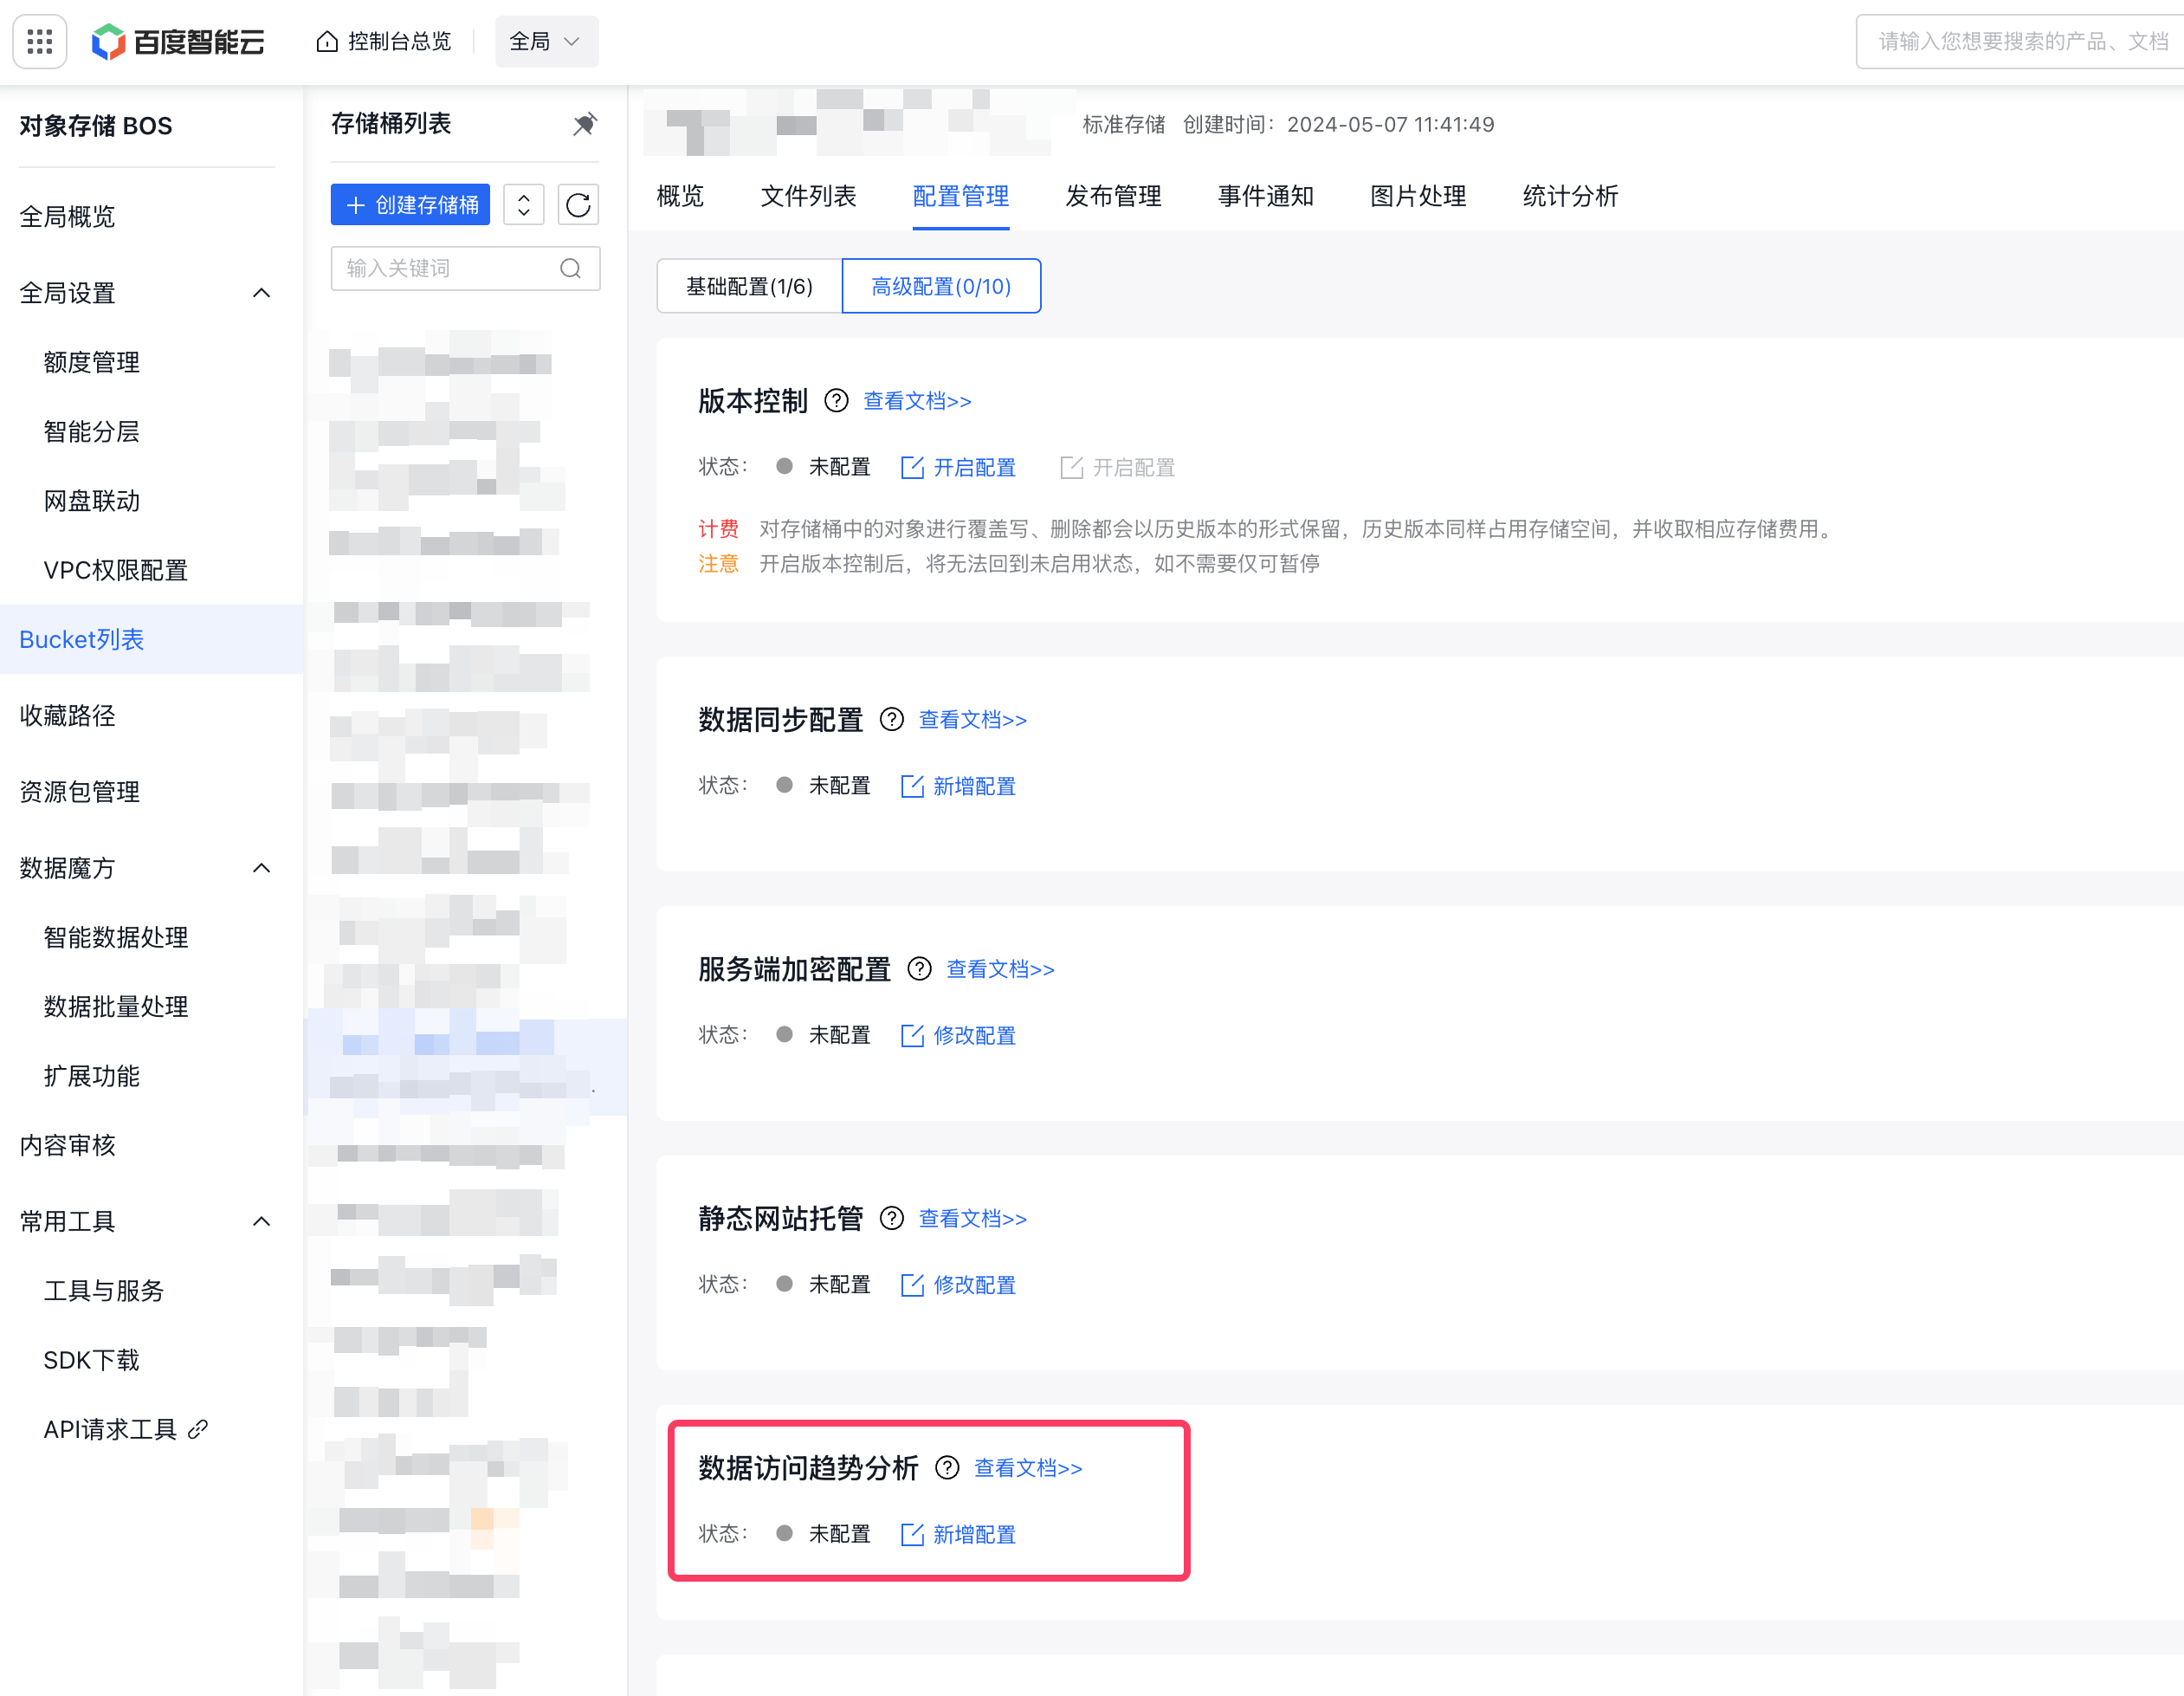2184x1696 pixels.
Task: Open 智能数据处理
Action: [x=115, y=937]
